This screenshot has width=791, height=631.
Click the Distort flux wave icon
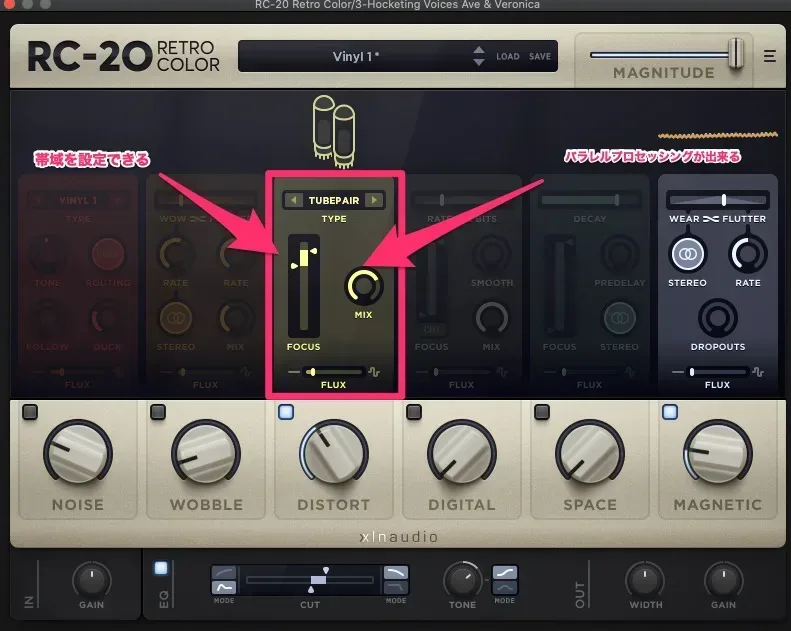click(374, 372)
